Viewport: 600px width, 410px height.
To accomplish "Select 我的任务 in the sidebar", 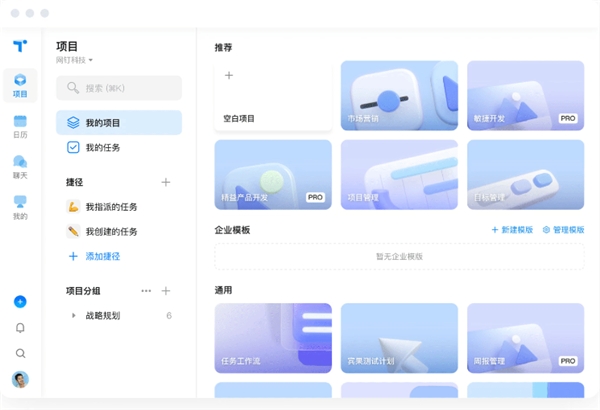I will [119, 147].
